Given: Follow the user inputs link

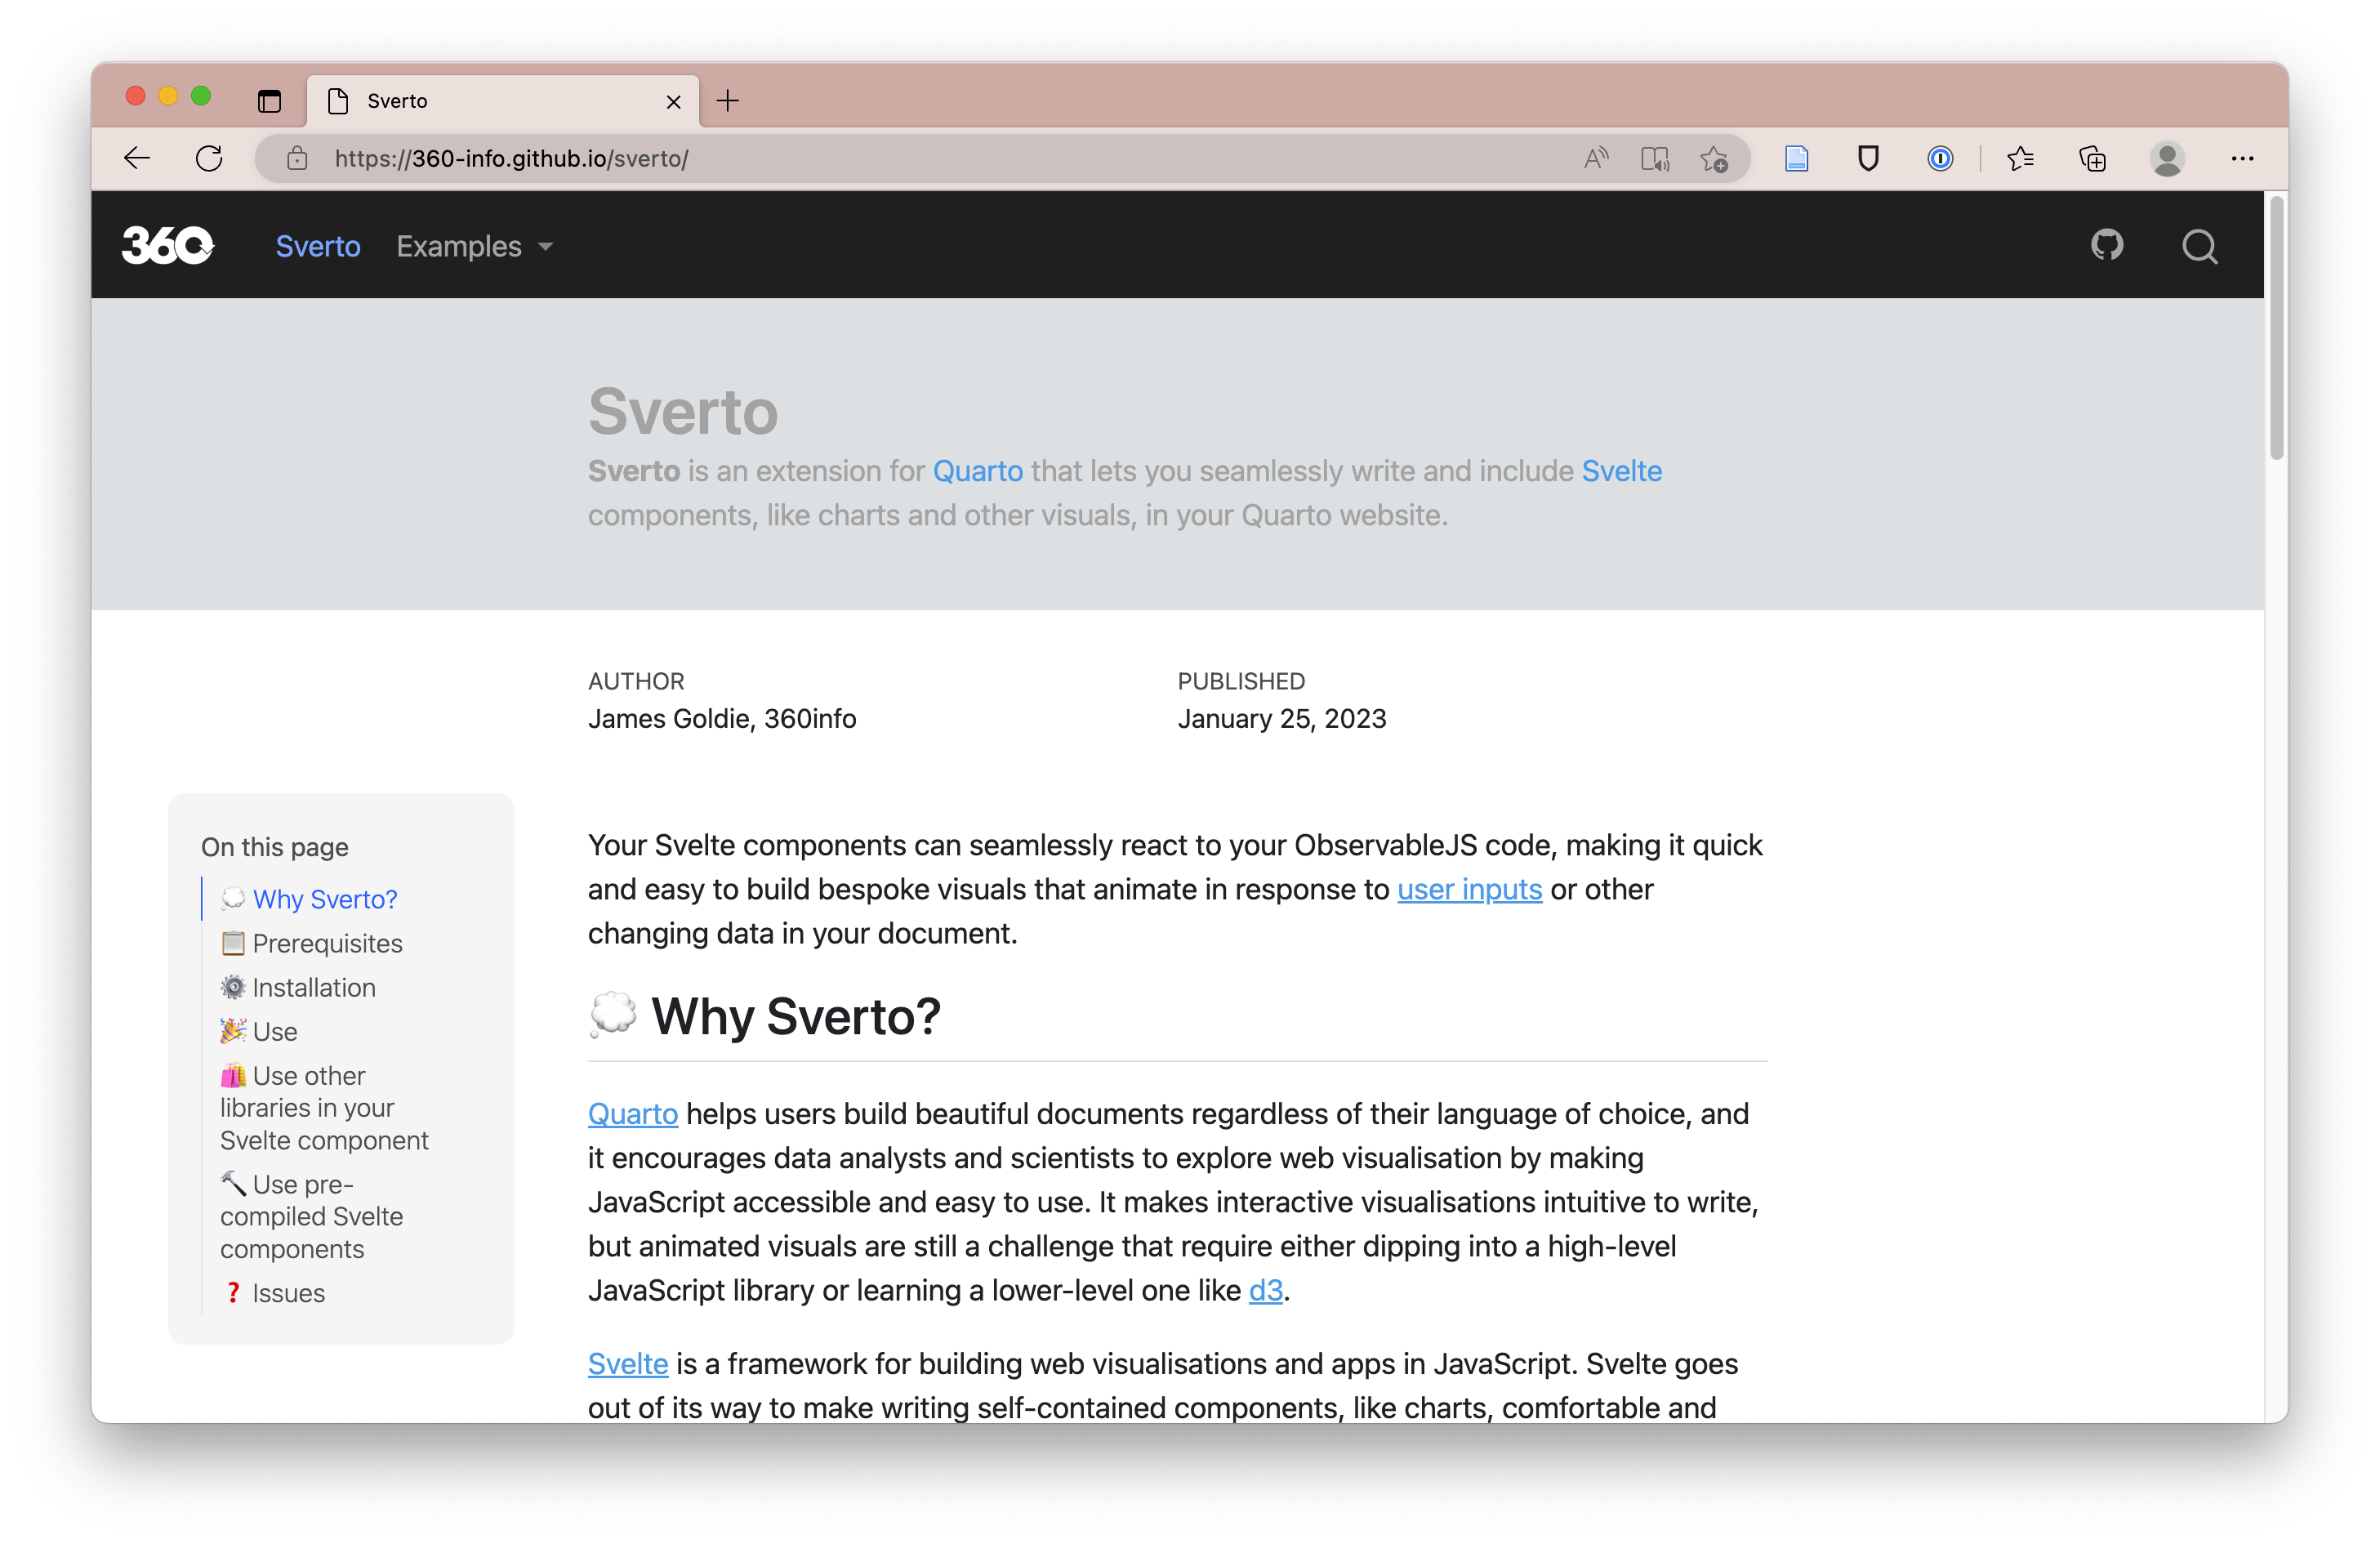Looking at the screenshot, I should point(1469,888).
